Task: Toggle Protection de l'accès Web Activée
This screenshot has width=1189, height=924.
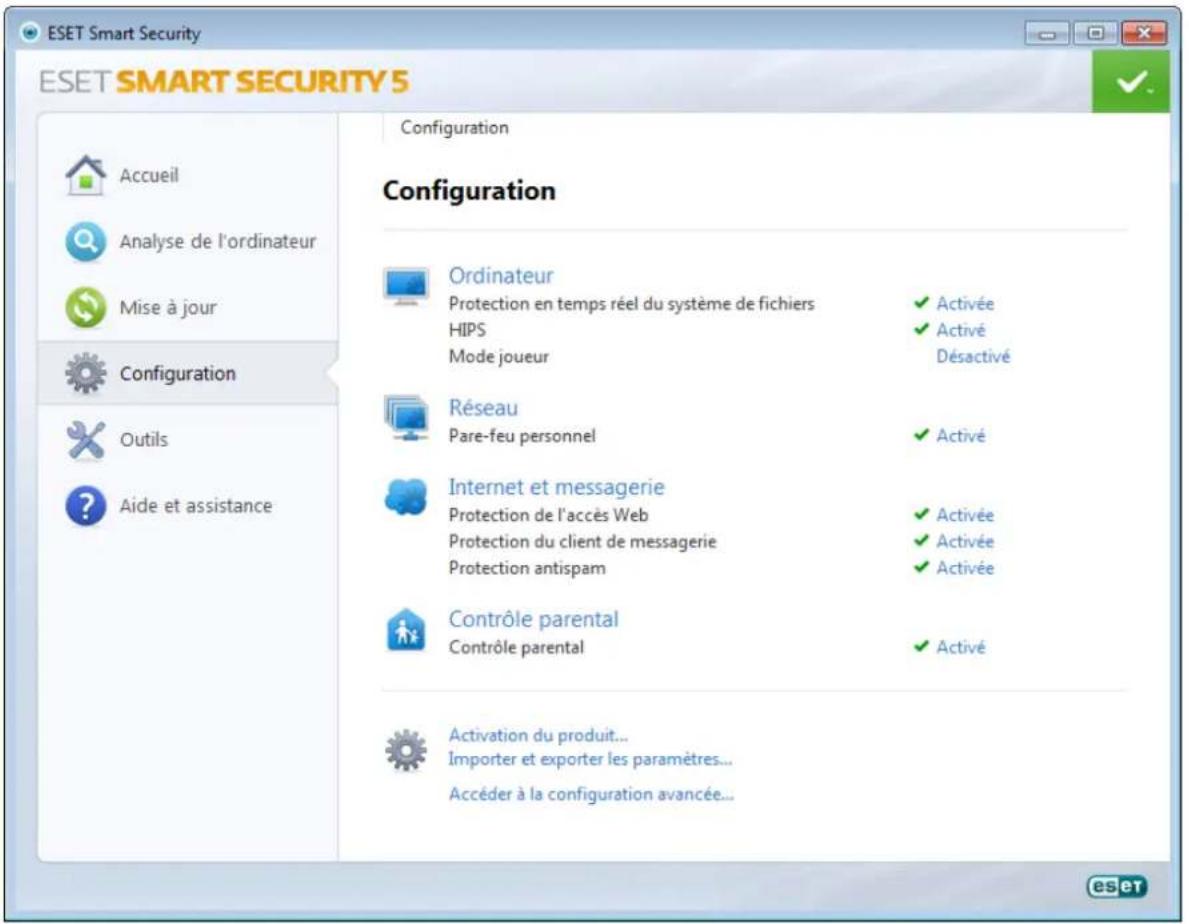Action: (x=965, y=515)
